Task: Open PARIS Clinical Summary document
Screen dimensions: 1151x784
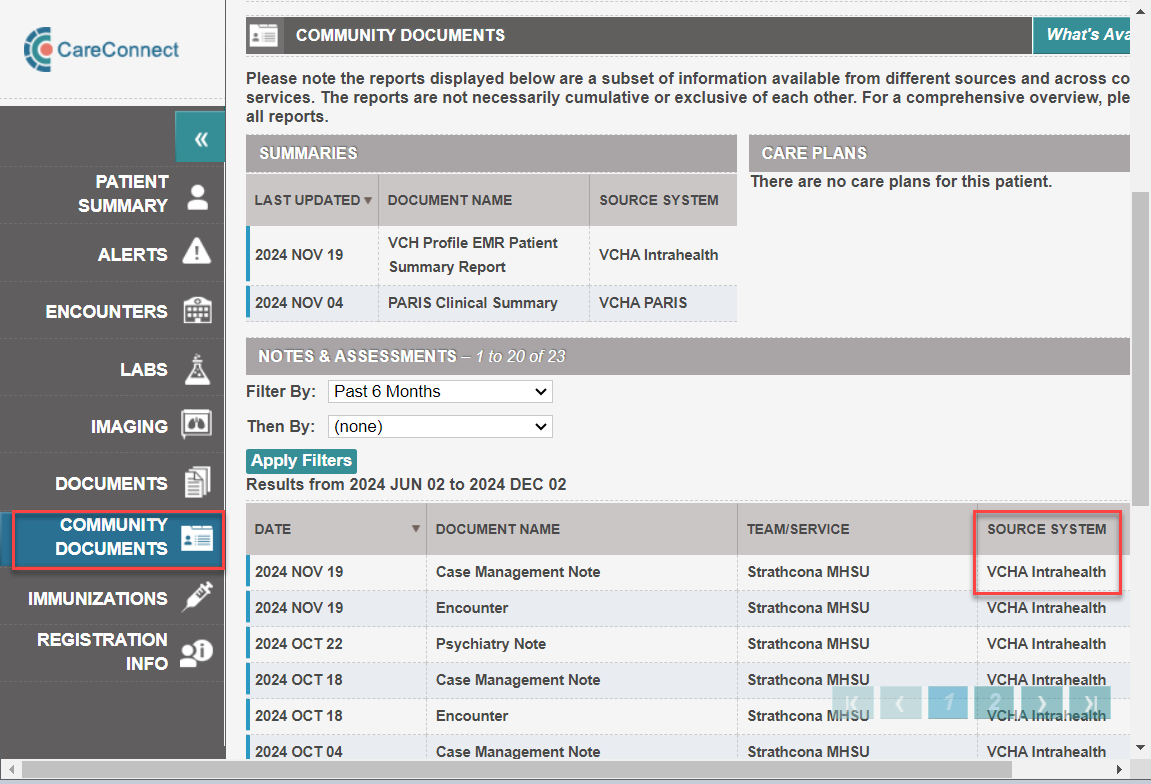Action: (472, 303)
